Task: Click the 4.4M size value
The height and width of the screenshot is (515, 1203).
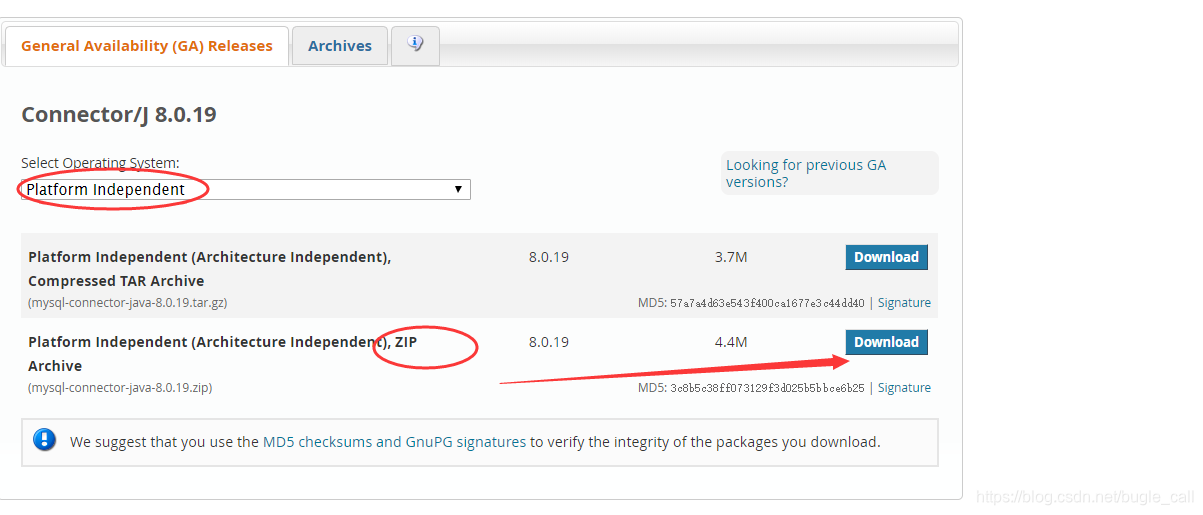Action: coord(731,342)
